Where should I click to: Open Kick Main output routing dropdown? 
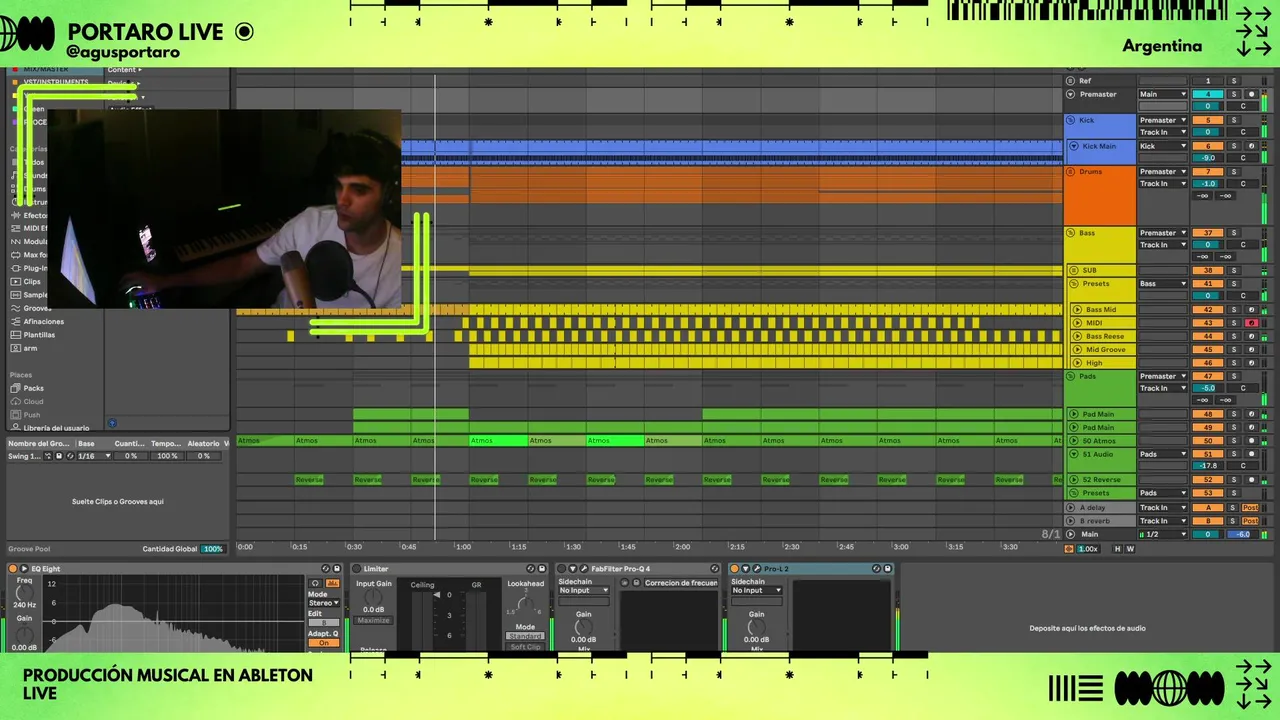[x=1163, y=146]
